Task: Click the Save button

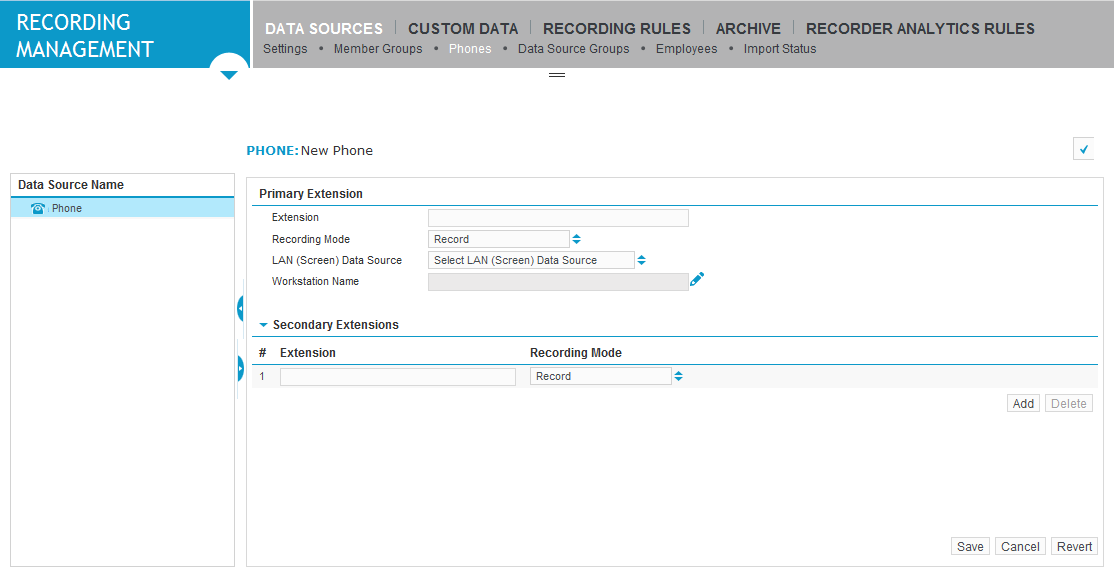Action: coord(969,546)
